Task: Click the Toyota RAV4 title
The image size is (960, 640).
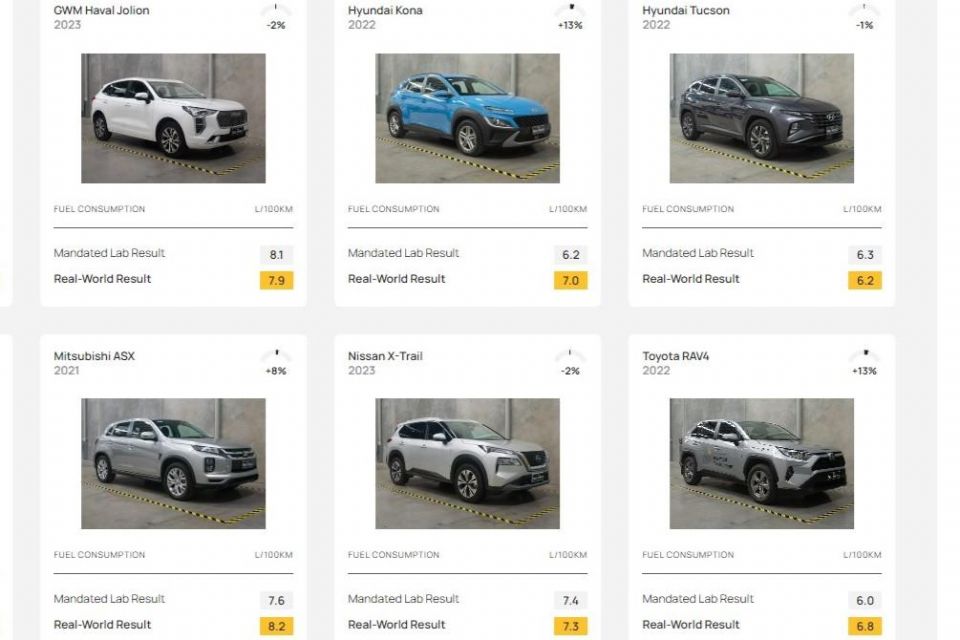Action: tap(675, 356)
